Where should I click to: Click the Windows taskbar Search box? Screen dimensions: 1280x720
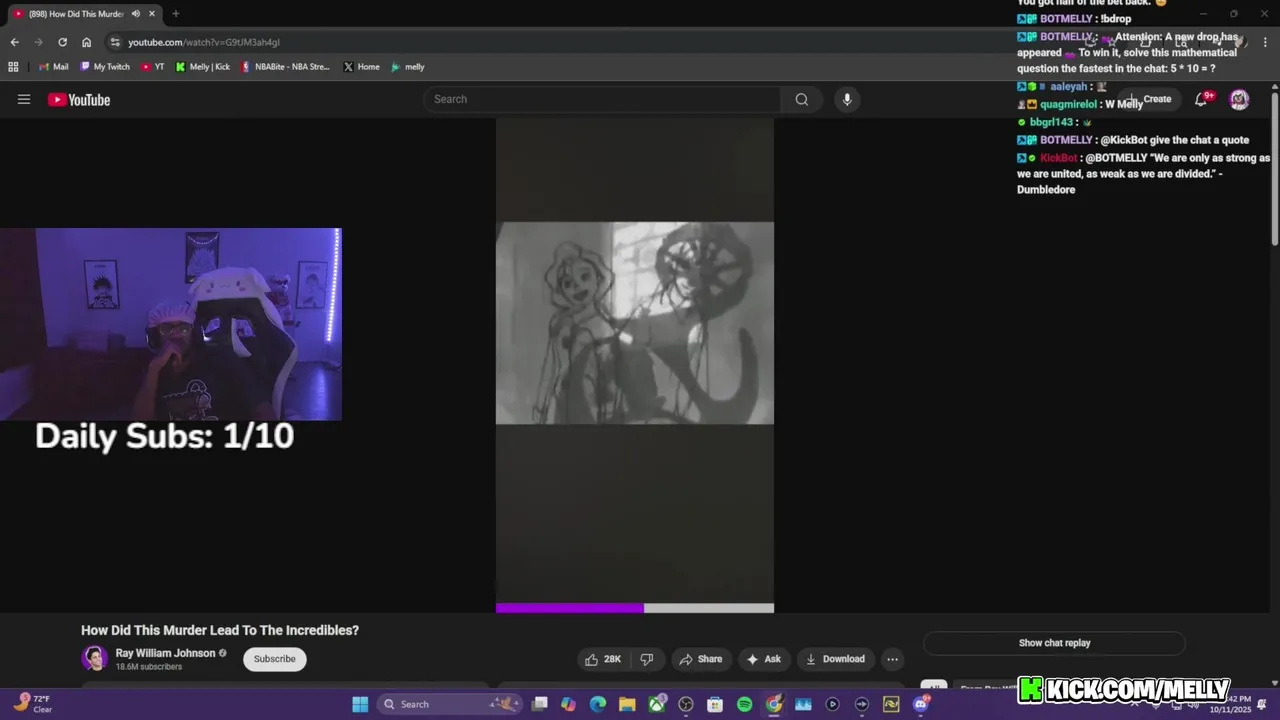(450, 704)
